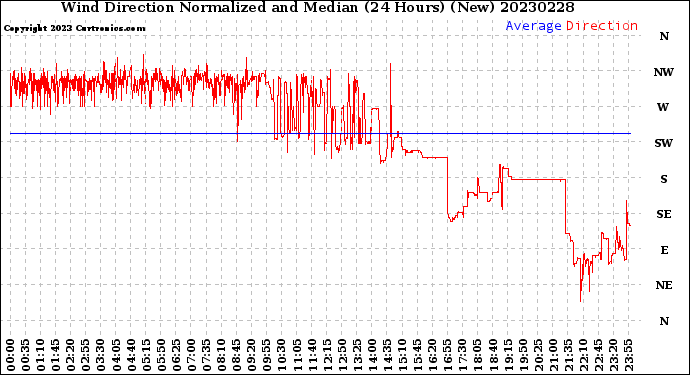The image size is (690, 375).
Task: Click the '11:05' time label
Action: coord(297,355)
